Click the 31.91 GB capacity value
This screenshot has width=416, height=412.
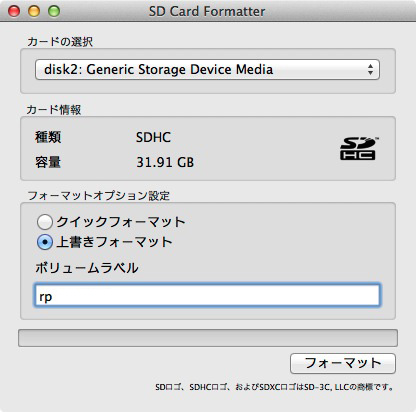[x=165, y=162]
